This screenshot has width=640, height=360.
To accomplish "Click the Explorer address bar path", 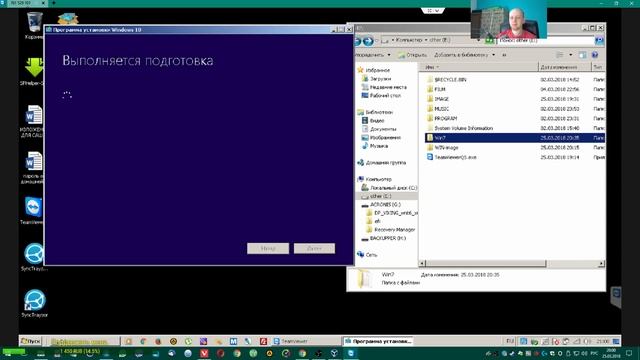I will [431, 40].
